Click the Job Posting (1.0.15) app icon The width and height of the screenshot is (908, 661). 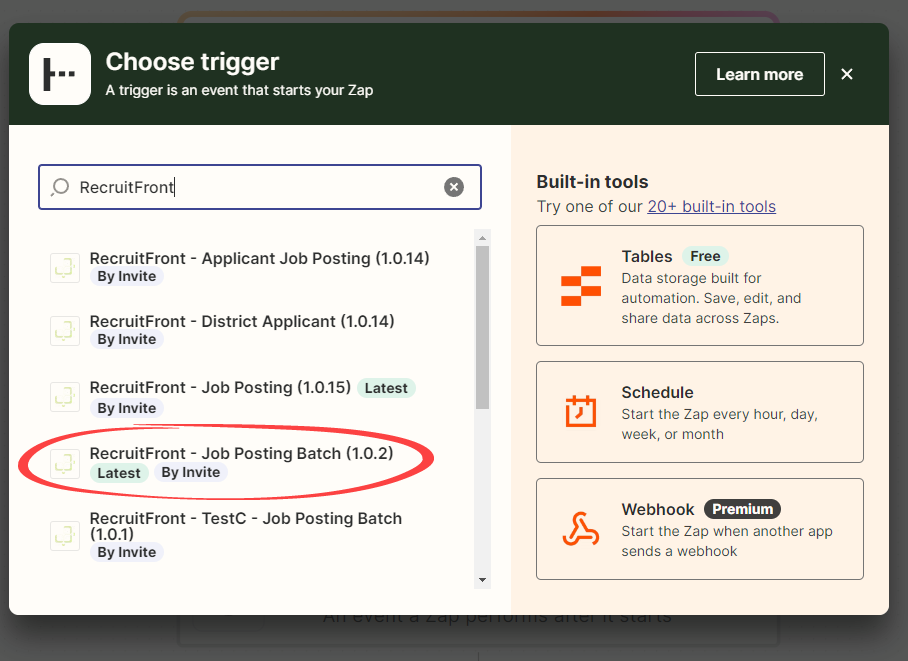click(x=65, y=397)
